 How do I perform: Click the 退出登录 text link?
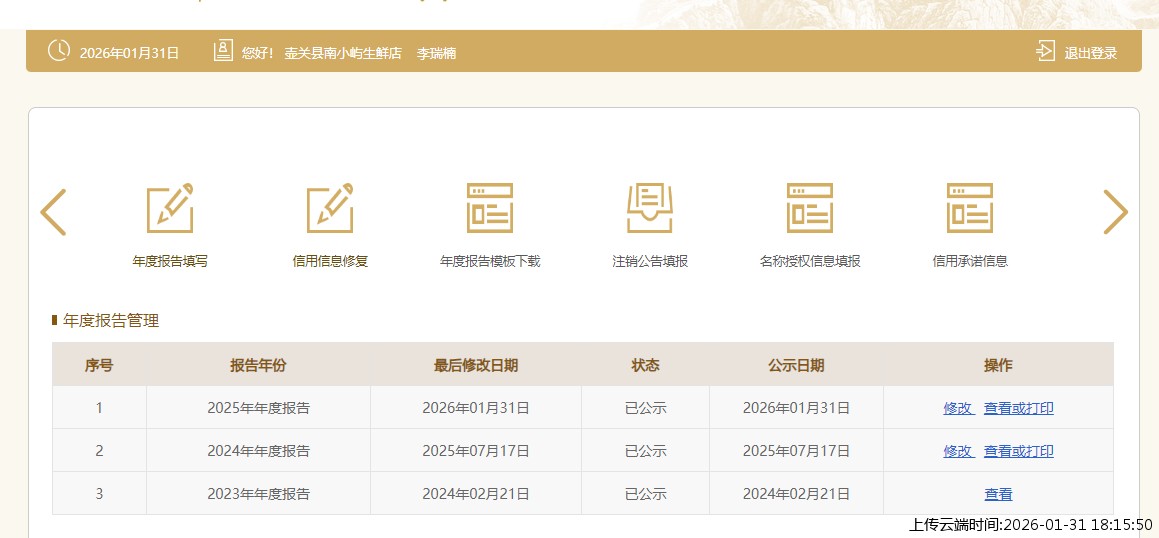pyautogui.click(x=1090, y=53)
